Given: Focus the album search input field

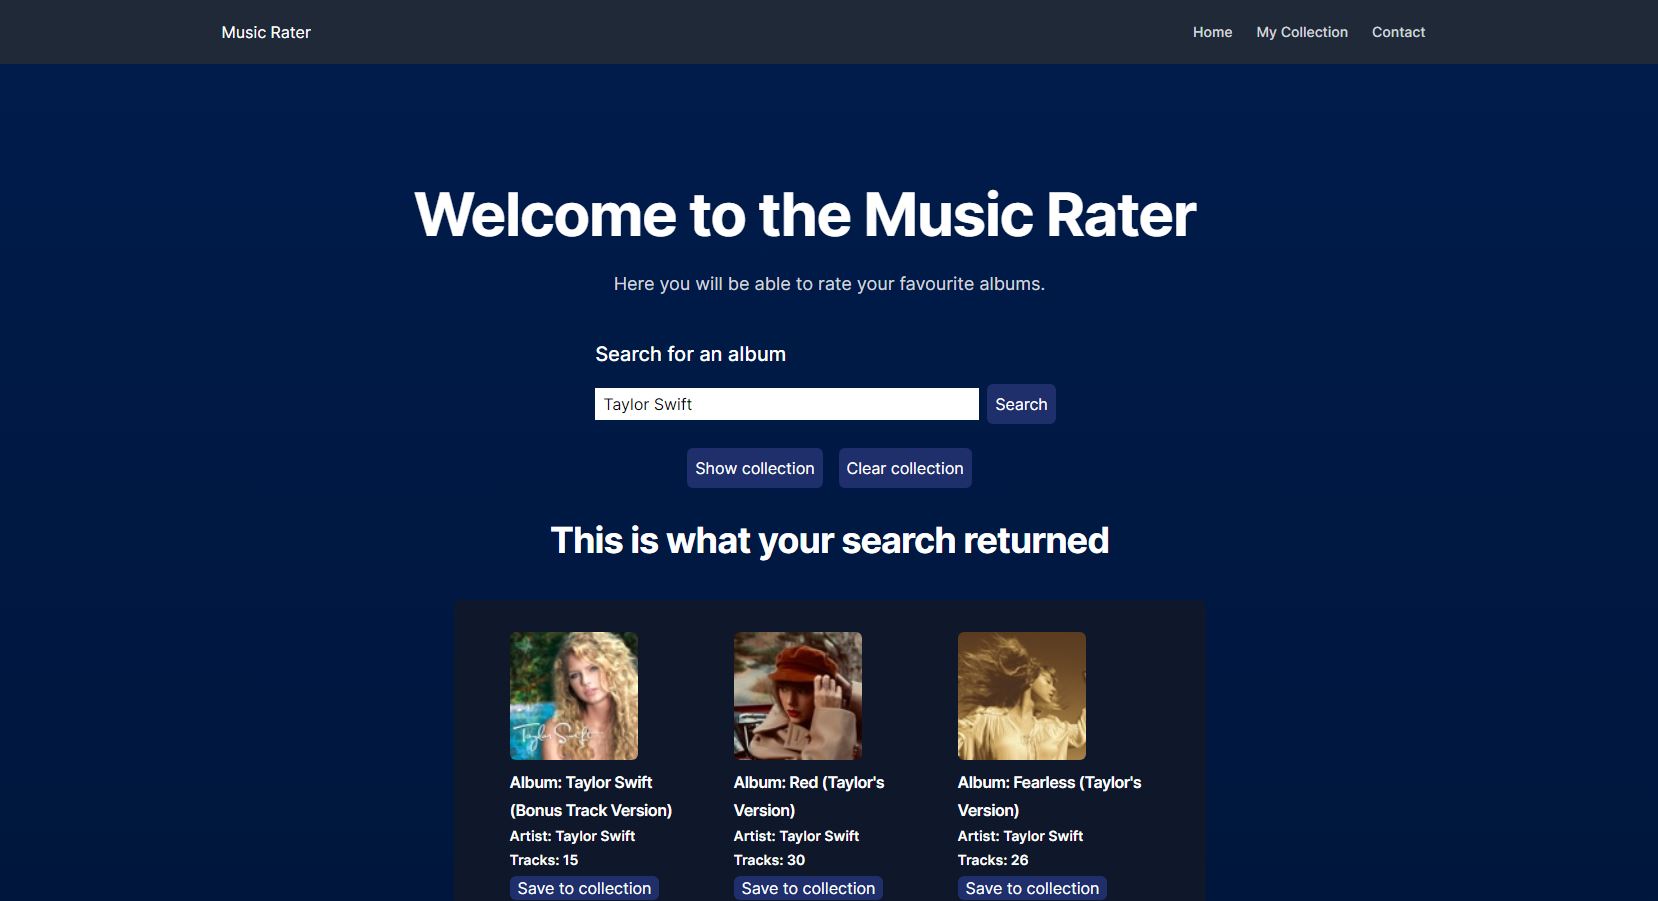Looking at the screenshot, I should (x=787, y=404).
